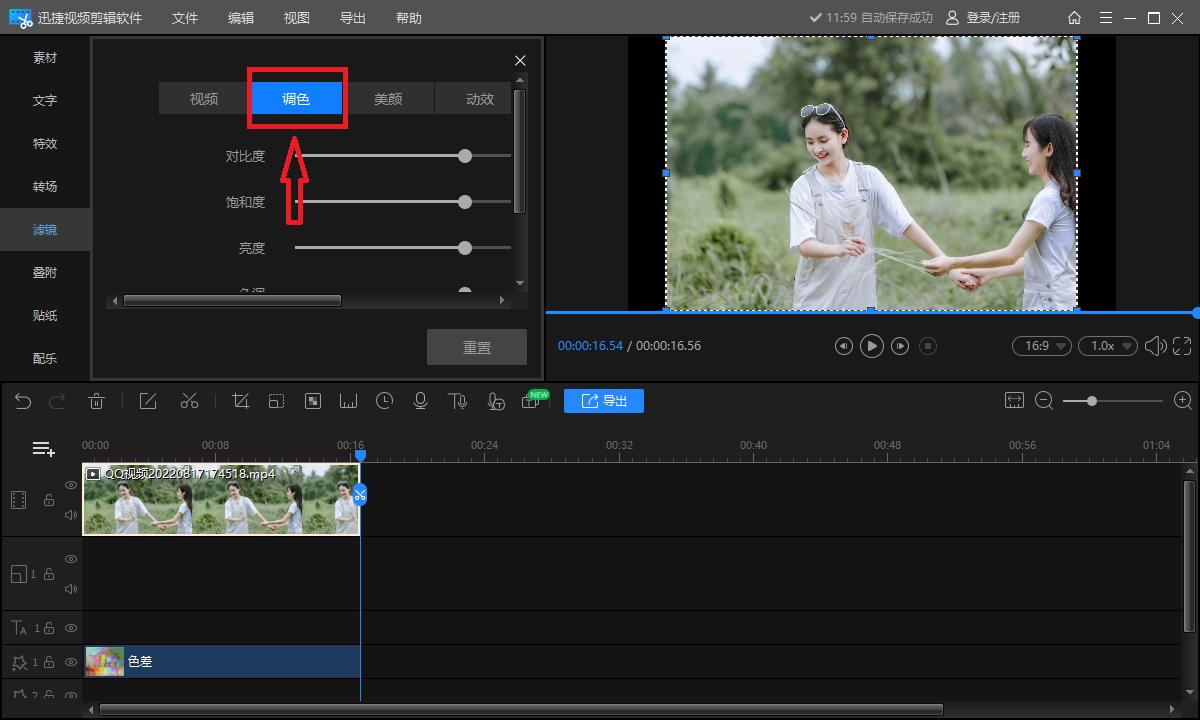This screenshot has width=1200, height=720.
Task: Click the mosaic icon in the toolbar
Action: [313, 401]
